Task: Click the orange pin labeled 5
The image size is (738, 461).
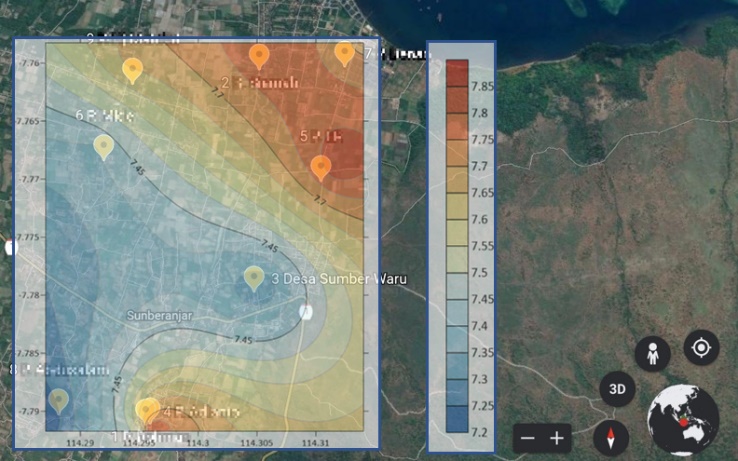Action: pyautogui.click(x=320, y=166)
